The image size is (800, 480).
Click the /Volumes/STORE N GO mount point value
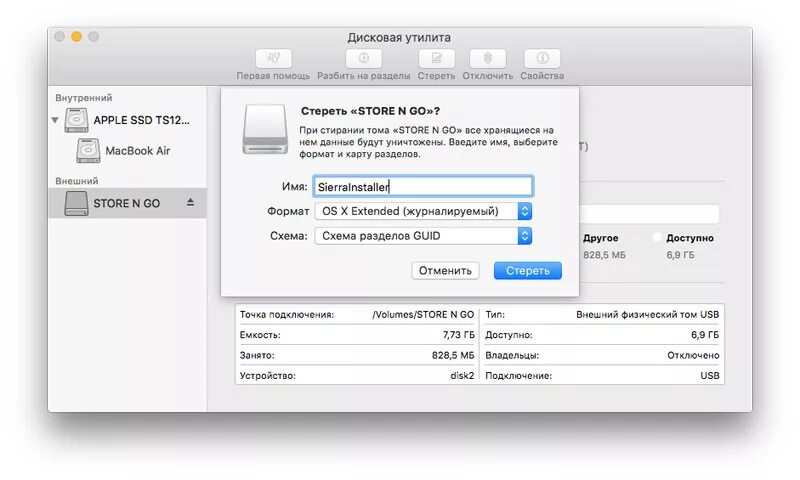coord(423,315)
